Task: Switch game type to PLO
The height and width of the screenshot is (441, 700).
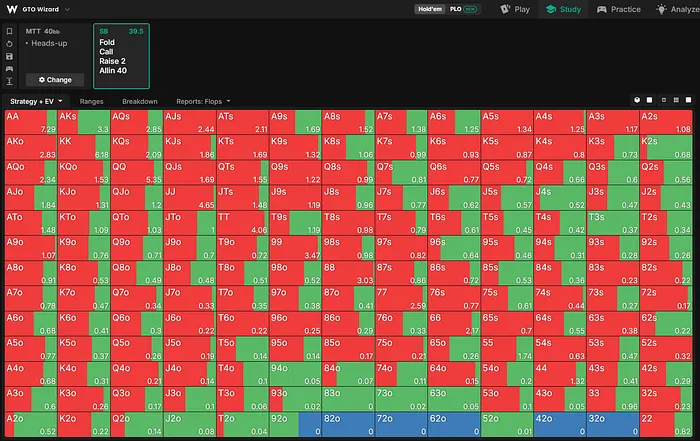Action: point(463,9)
